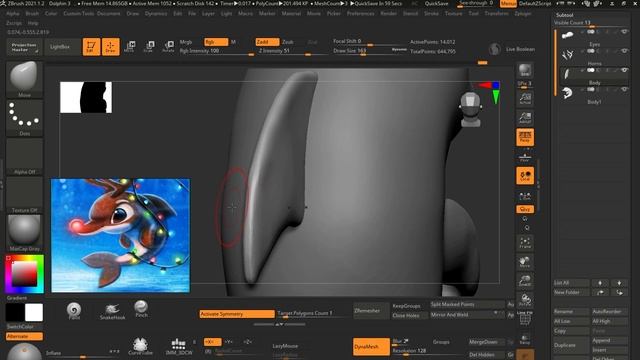
Task: Click the Duplicate subtool button
Action: (571, 345)
